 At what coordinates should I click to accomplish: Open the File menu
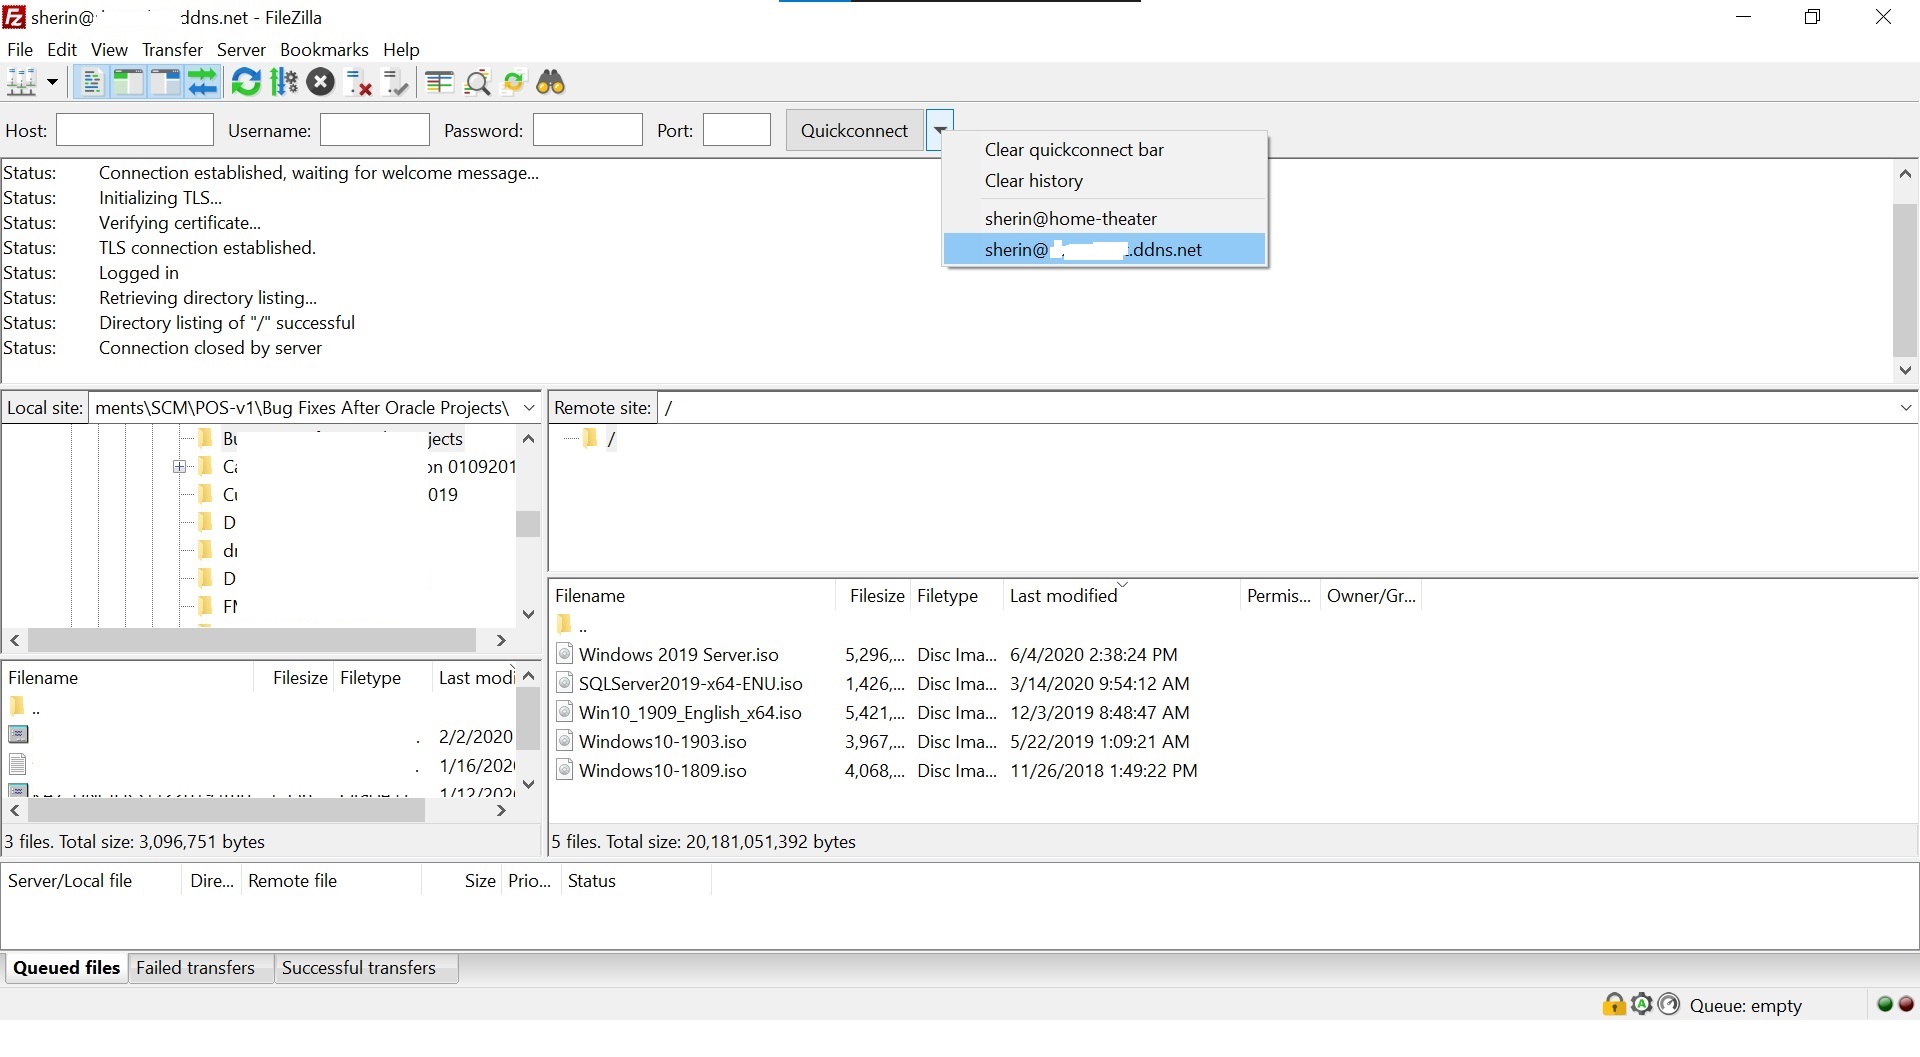[20, 49]
